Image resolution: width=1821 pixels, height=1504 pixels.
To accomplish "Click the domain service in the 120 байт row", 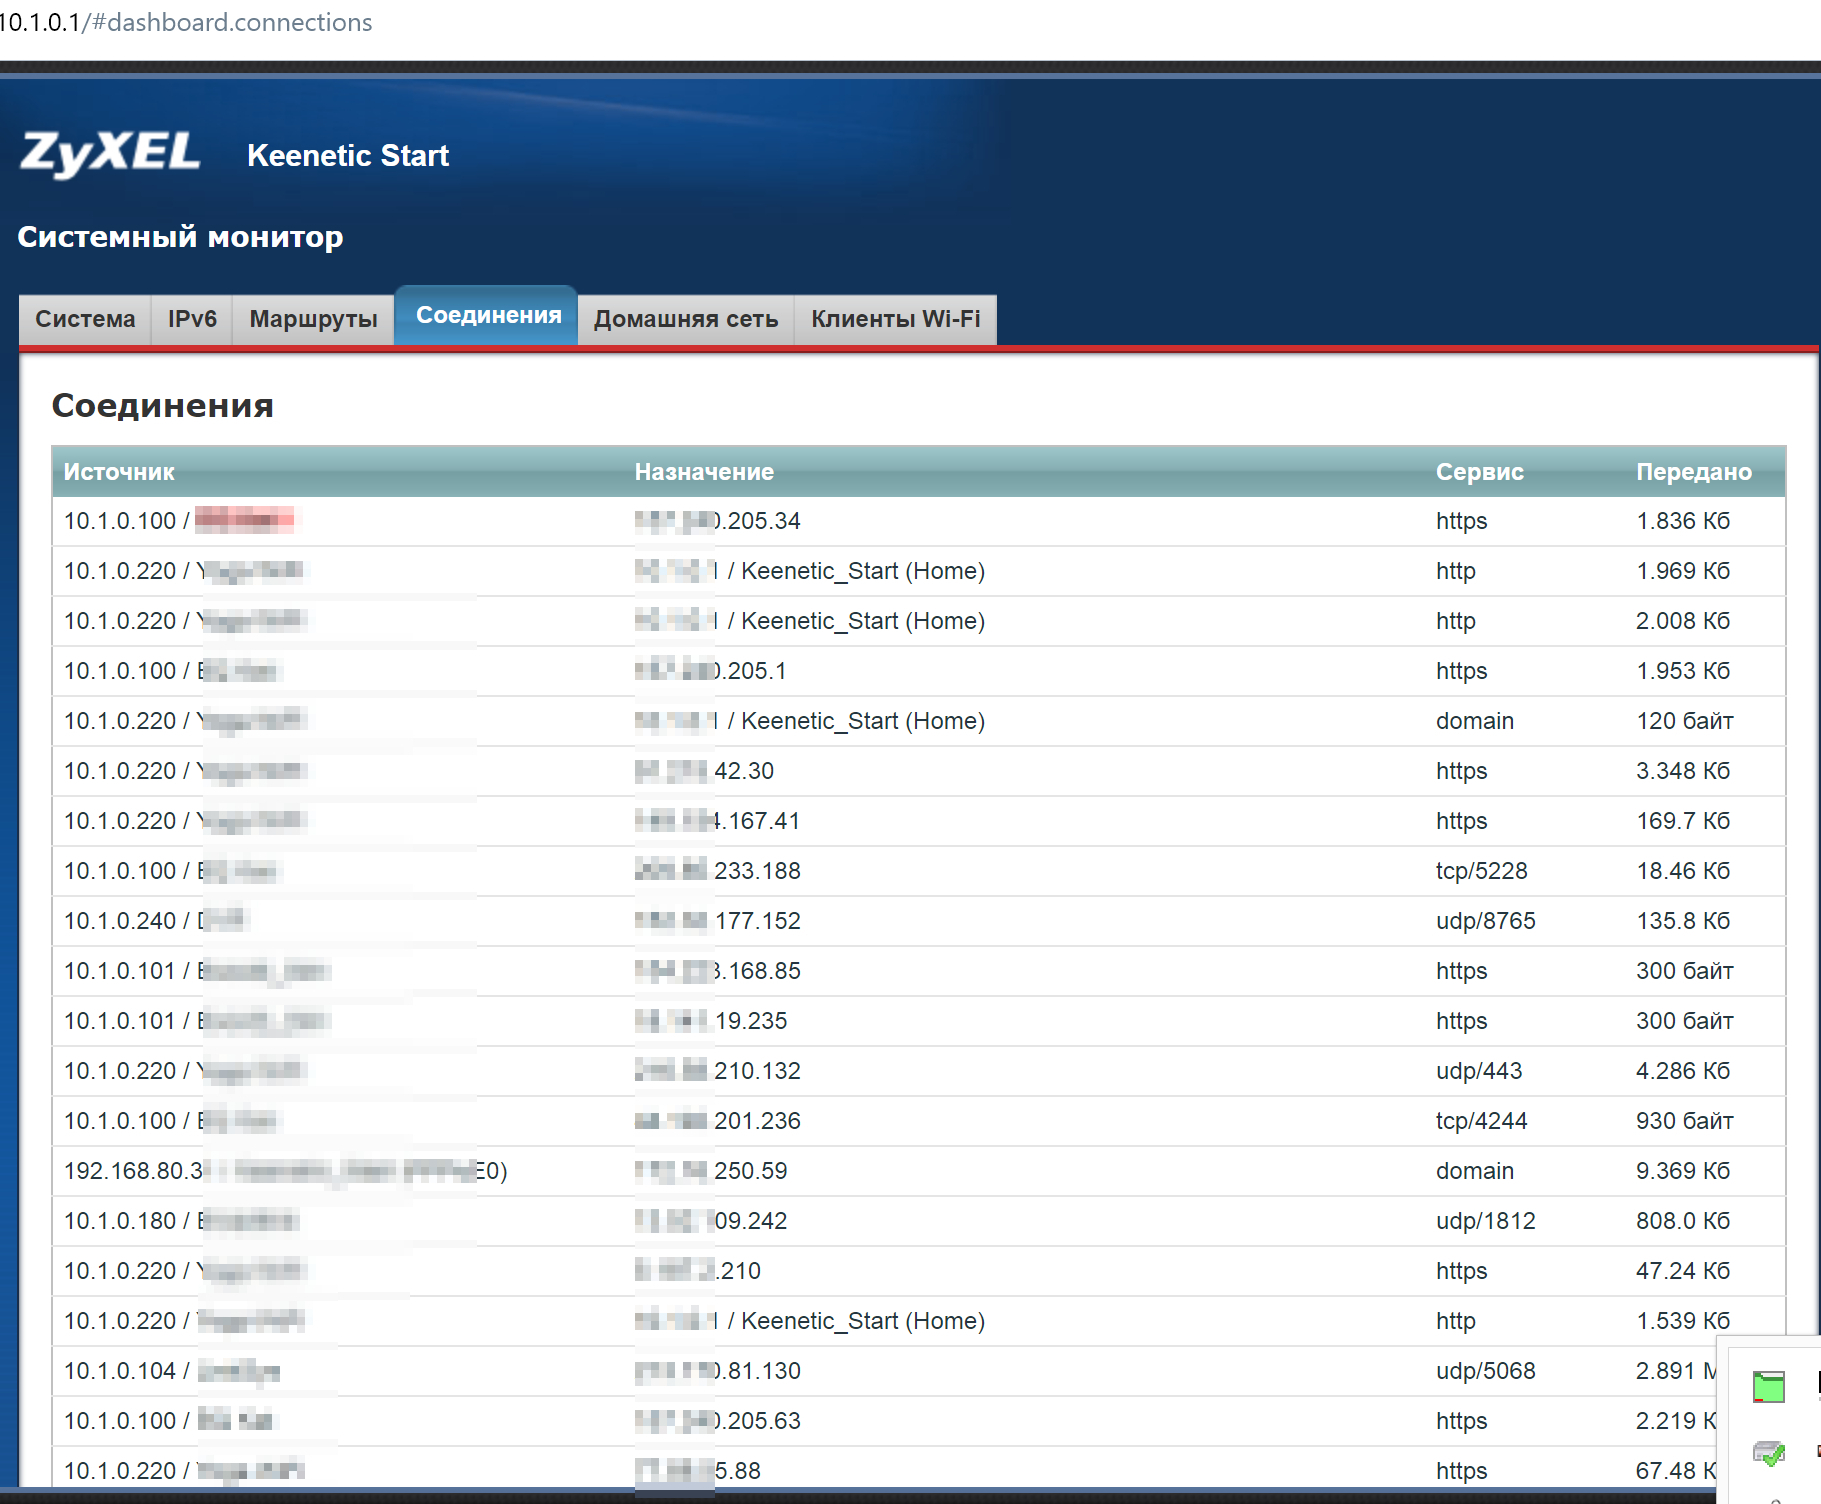I will tap(1475, 721).
